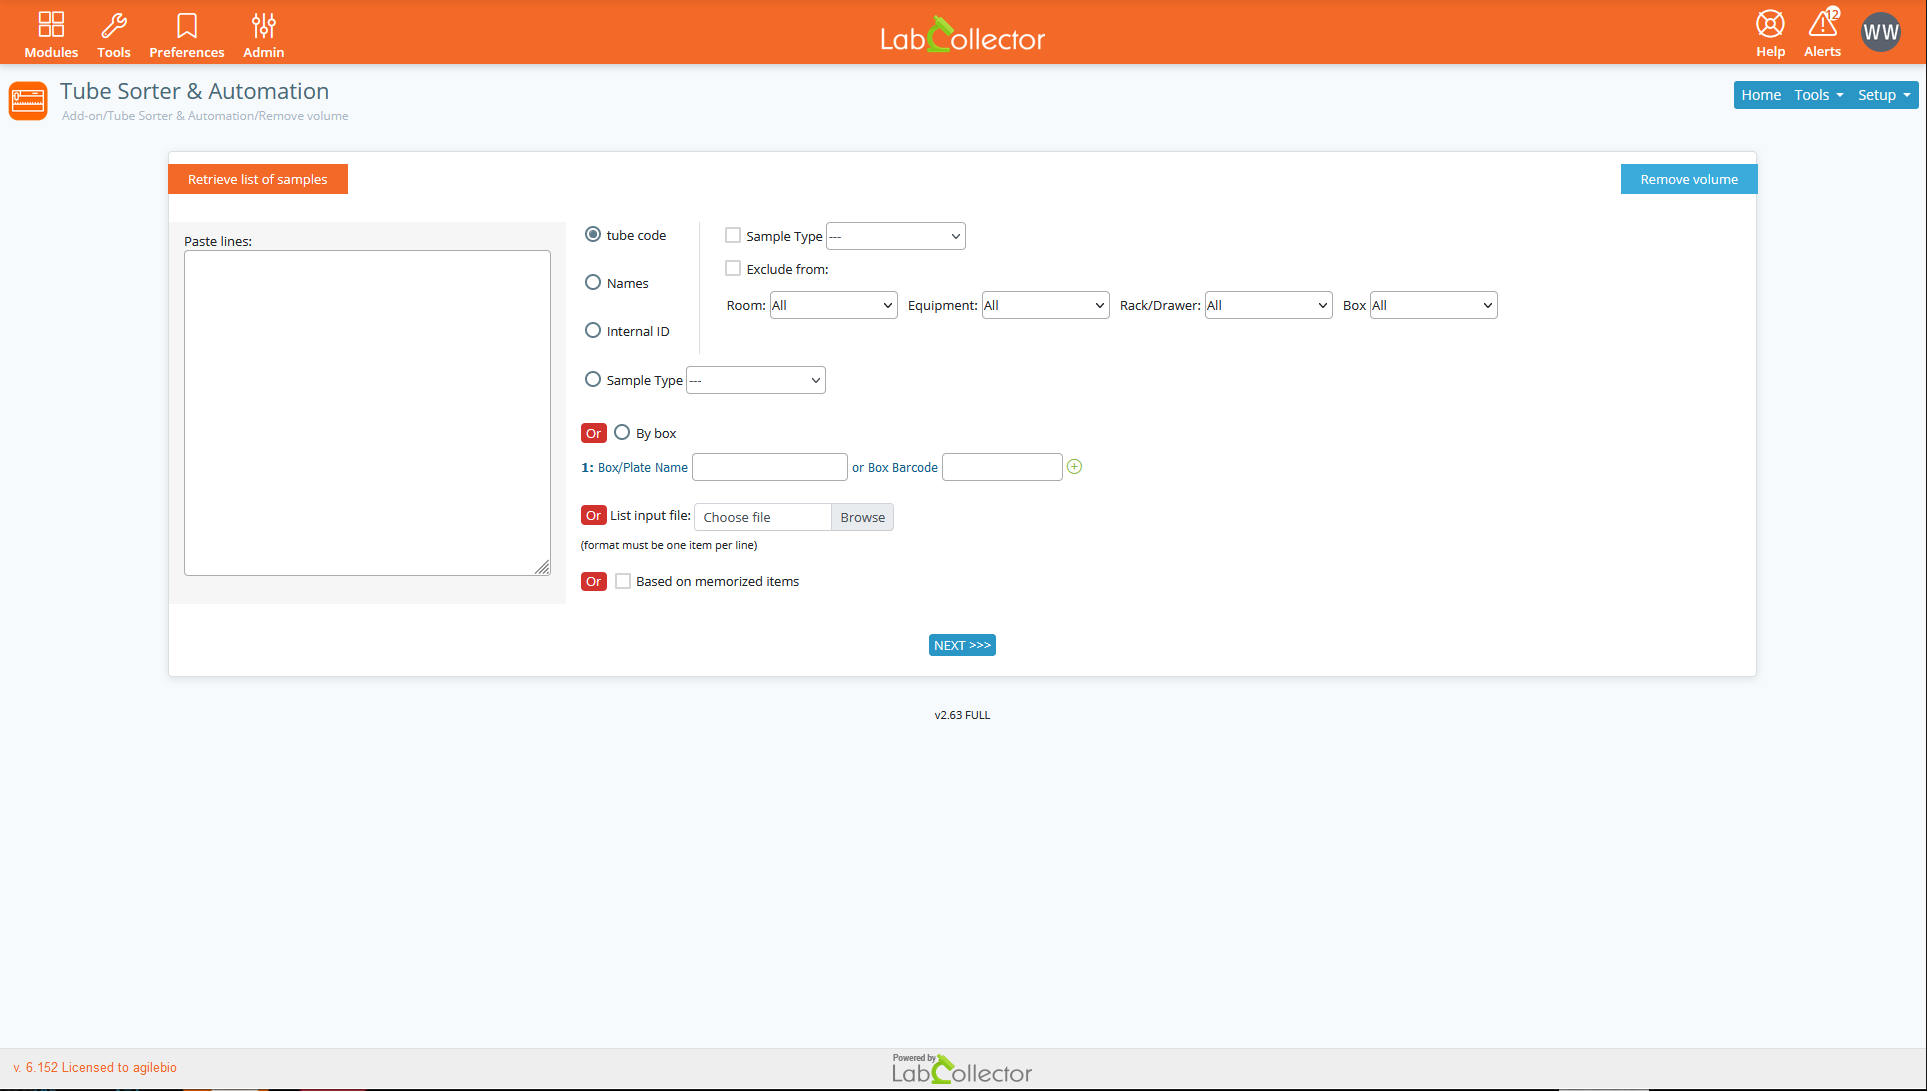
Task: Select the tube code radio button
Action: pos(593,234)
